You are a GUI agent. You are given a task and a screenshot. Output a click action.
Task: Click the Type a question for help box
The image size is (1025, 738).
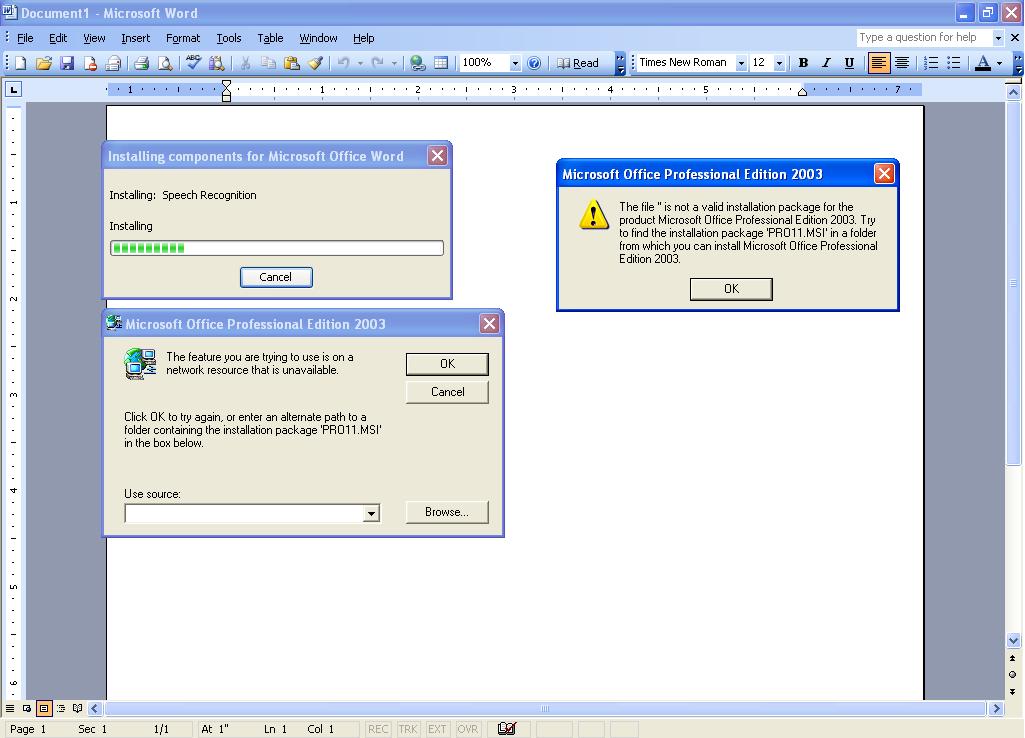[924, 38]
